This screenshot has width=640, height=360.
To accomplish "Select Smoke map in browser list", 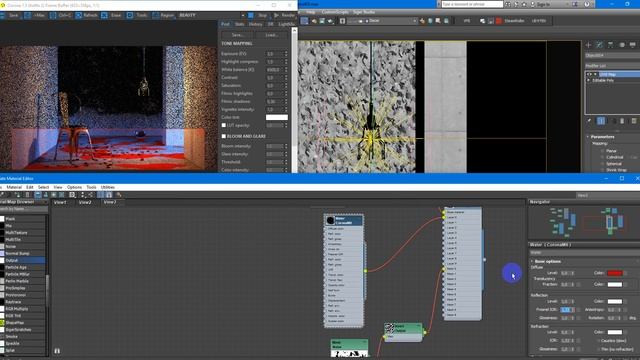I will click(x=23, y=337).
